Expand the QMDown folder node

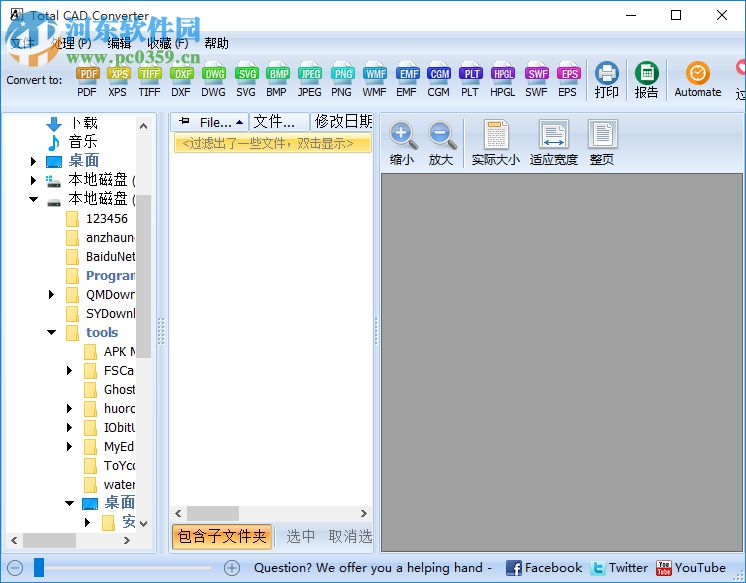click(x=51, y=295)
